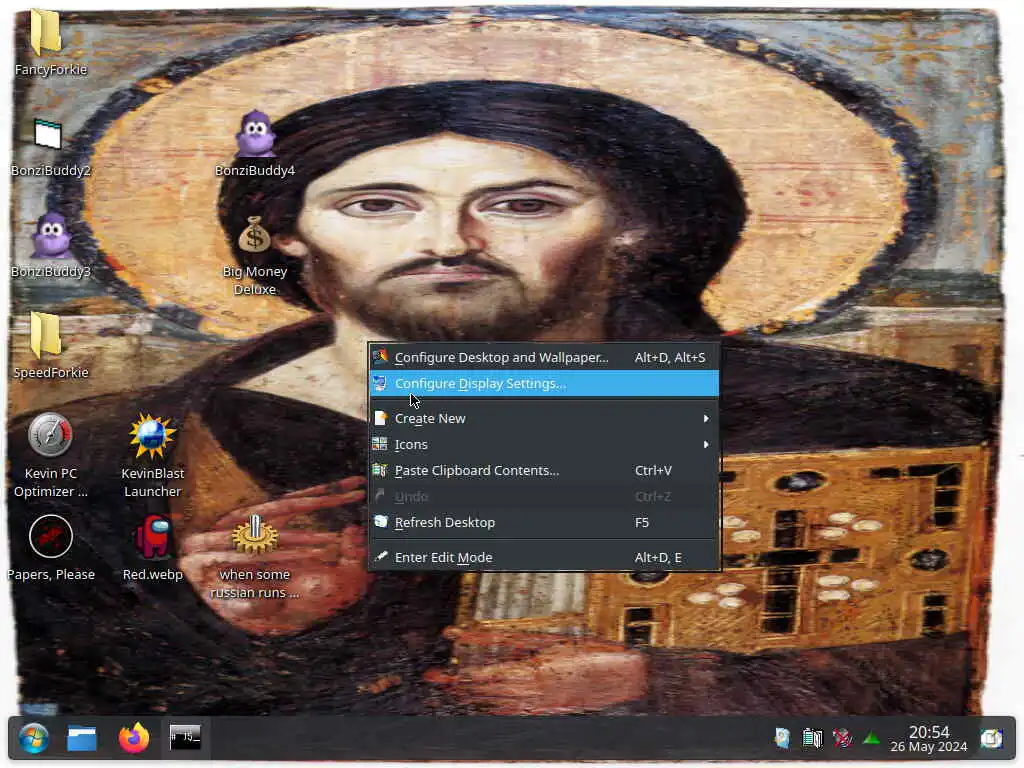Choose Paste Clipboard Contents entry
Viewport: 1024px width, 768px height.
(x=544, y=470)
